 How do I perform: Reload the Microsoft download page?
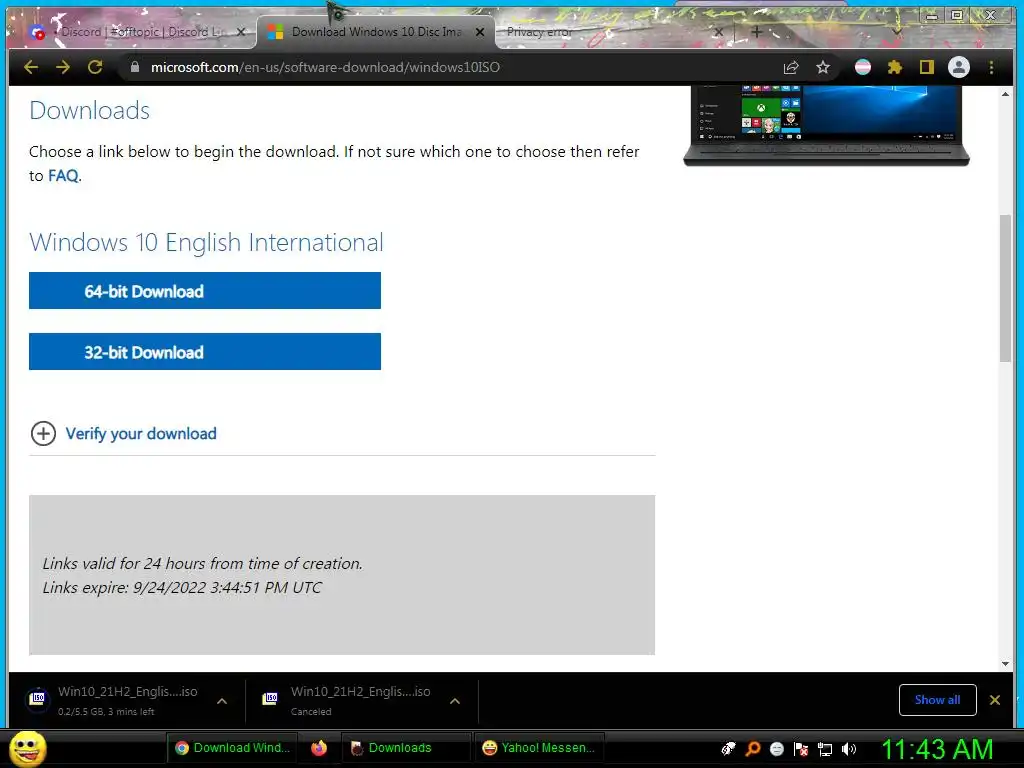(x=95, y=67)
